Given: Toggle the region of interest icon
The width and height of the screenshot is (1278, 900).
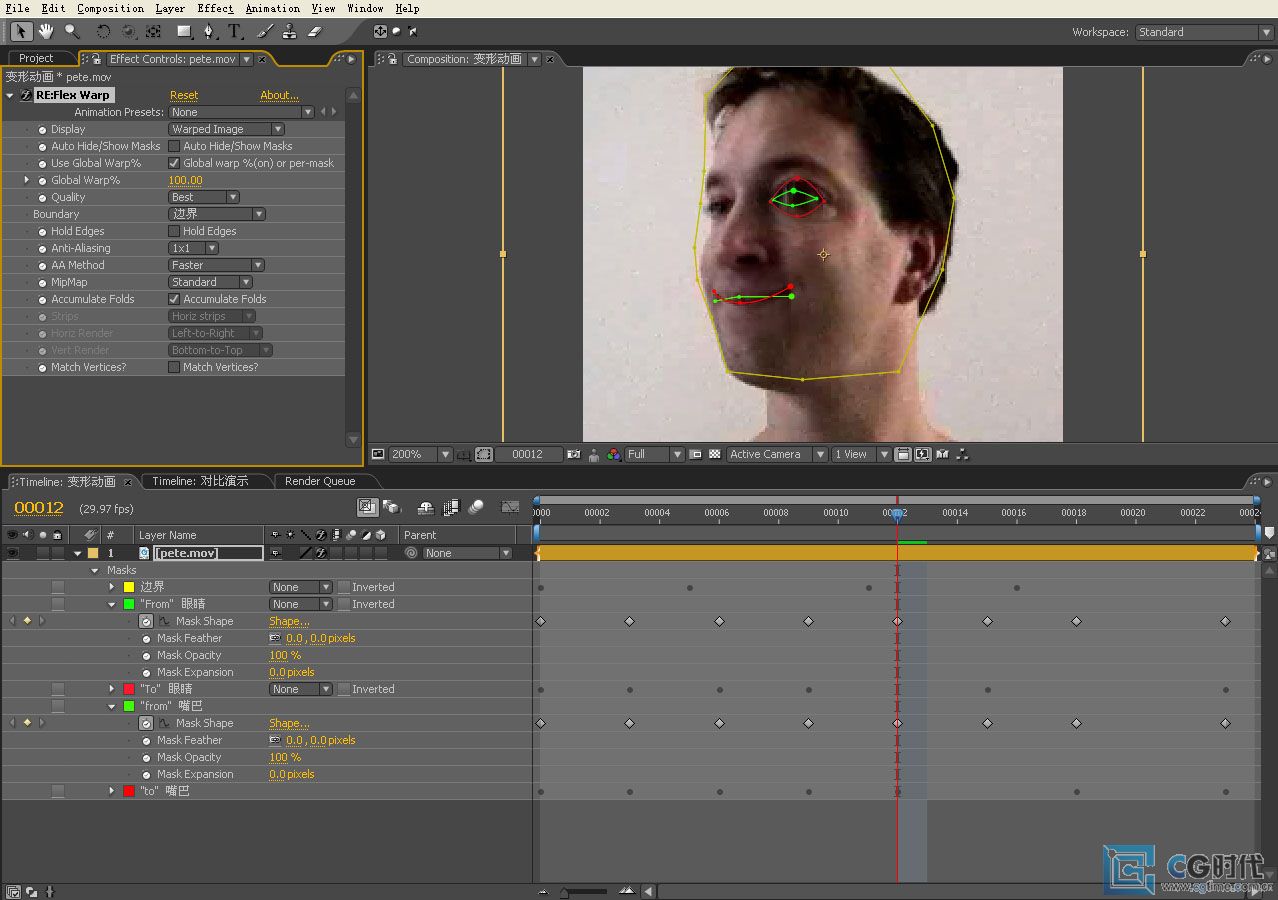Looking at the screenshot, I should pos(695,454).
